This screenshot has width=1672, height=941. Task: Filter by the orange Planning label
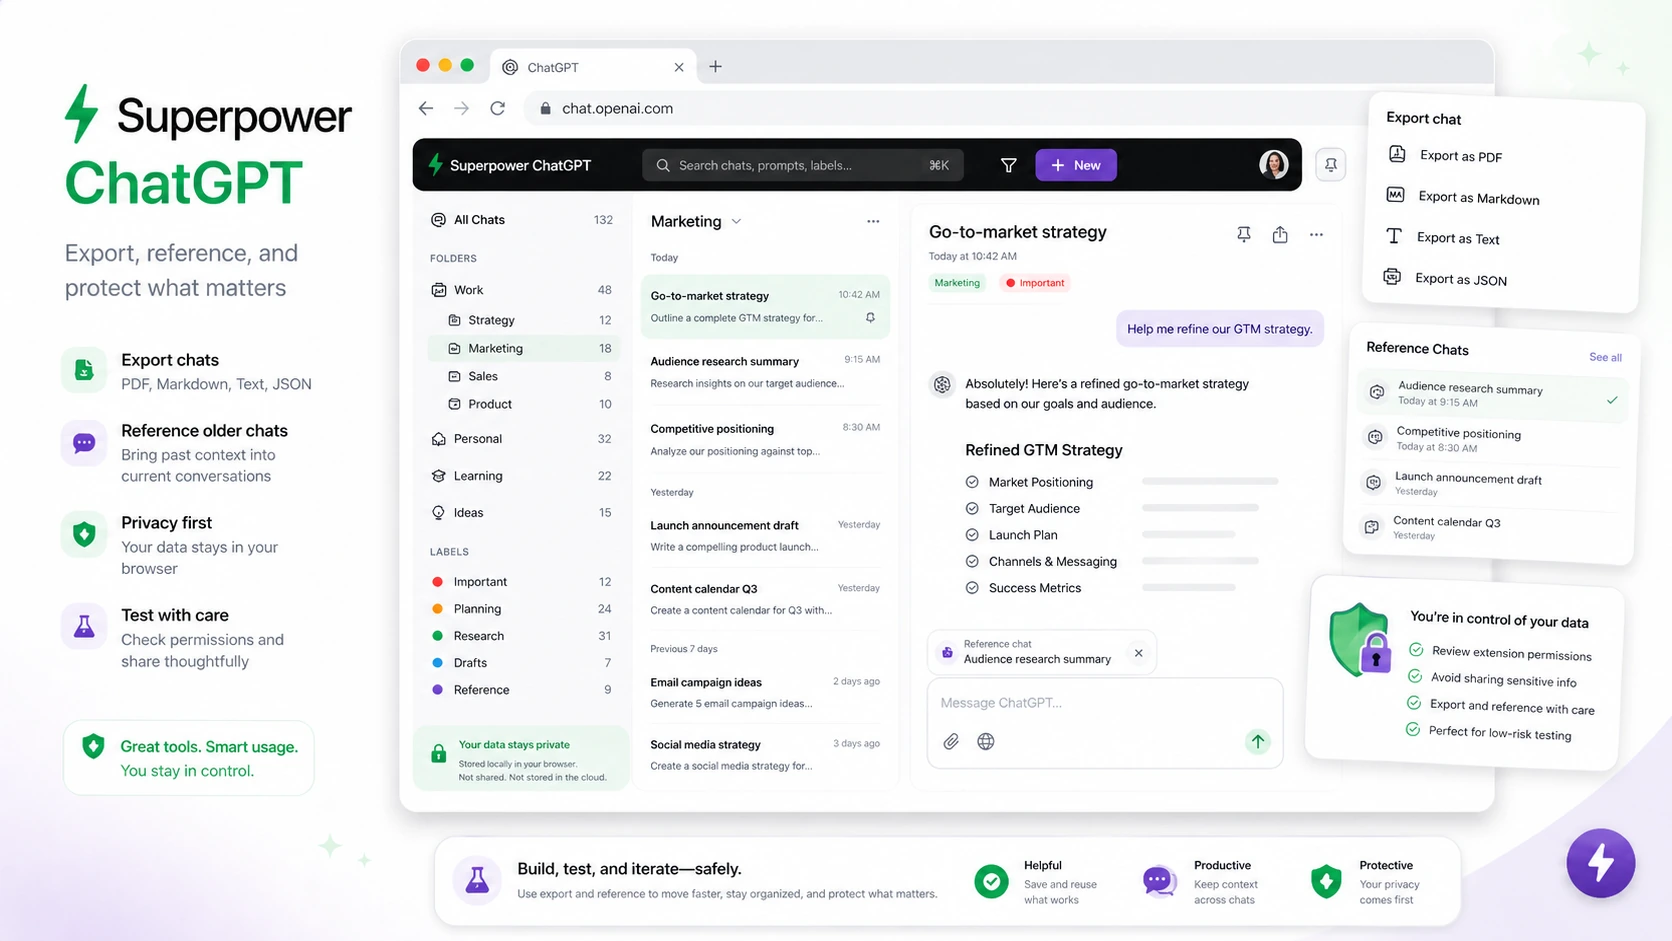coord(522,609)
